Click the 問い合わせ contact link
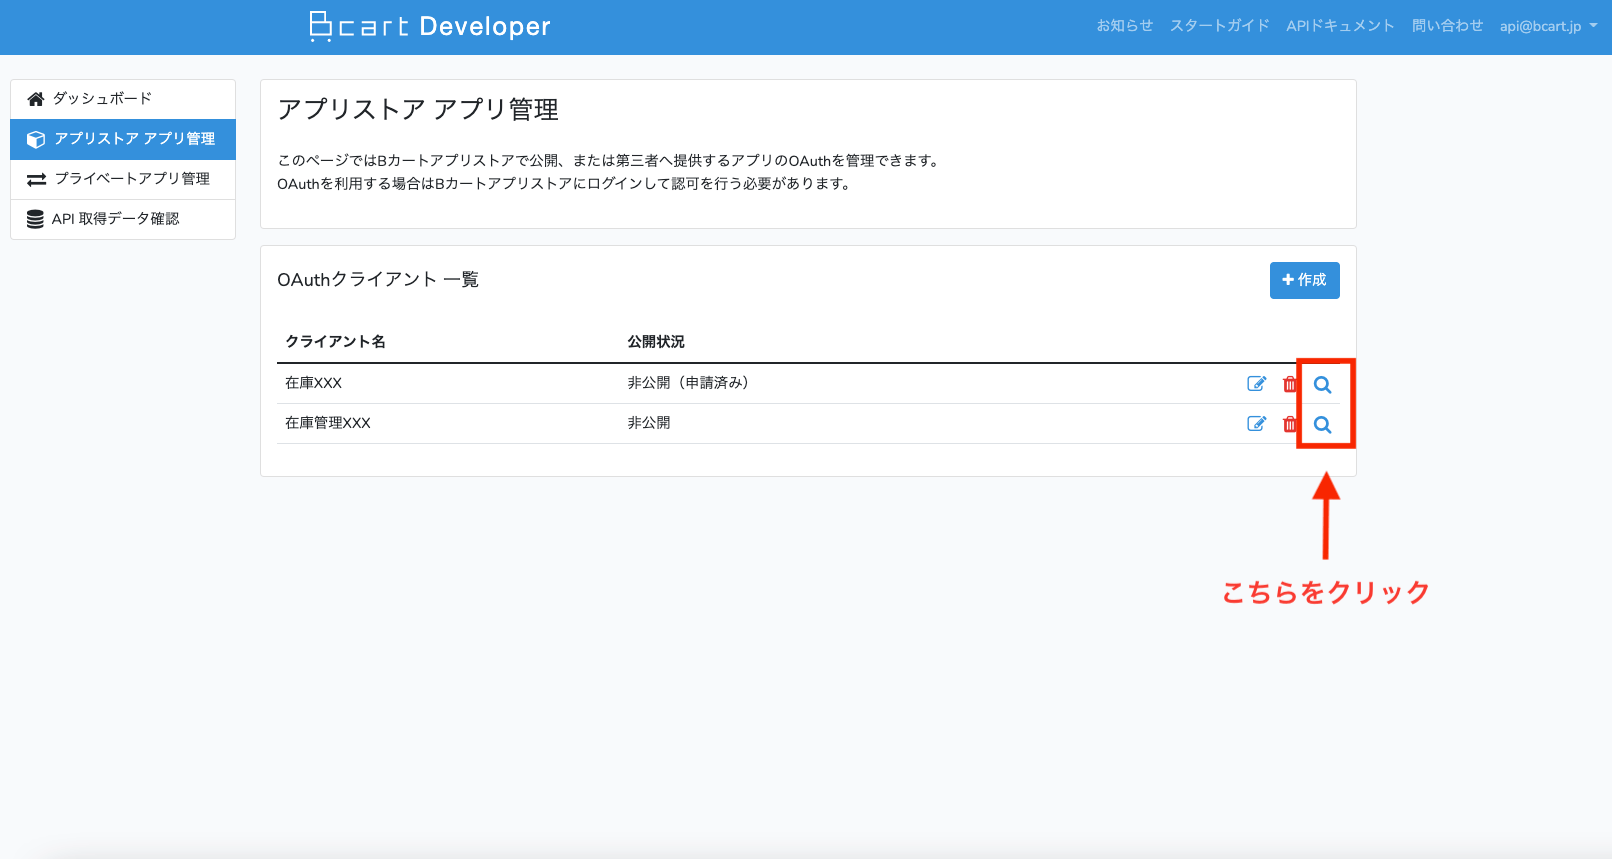This screenshot has height=859, width=1612. point(1447,26)
